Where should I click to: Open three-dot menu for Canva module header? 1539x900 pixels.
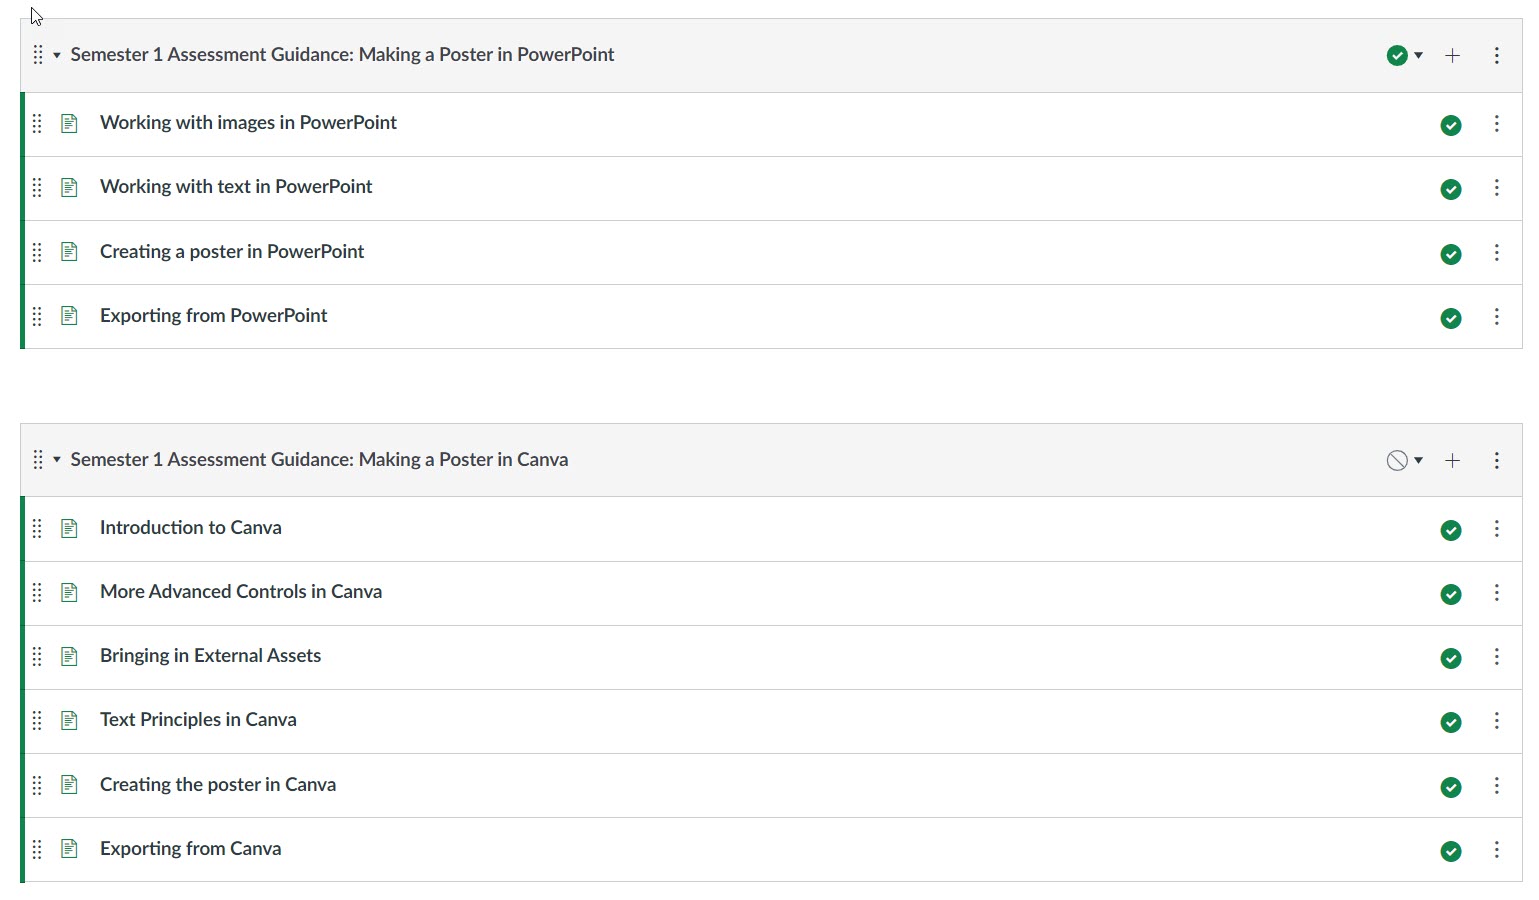pos(1496,461)
